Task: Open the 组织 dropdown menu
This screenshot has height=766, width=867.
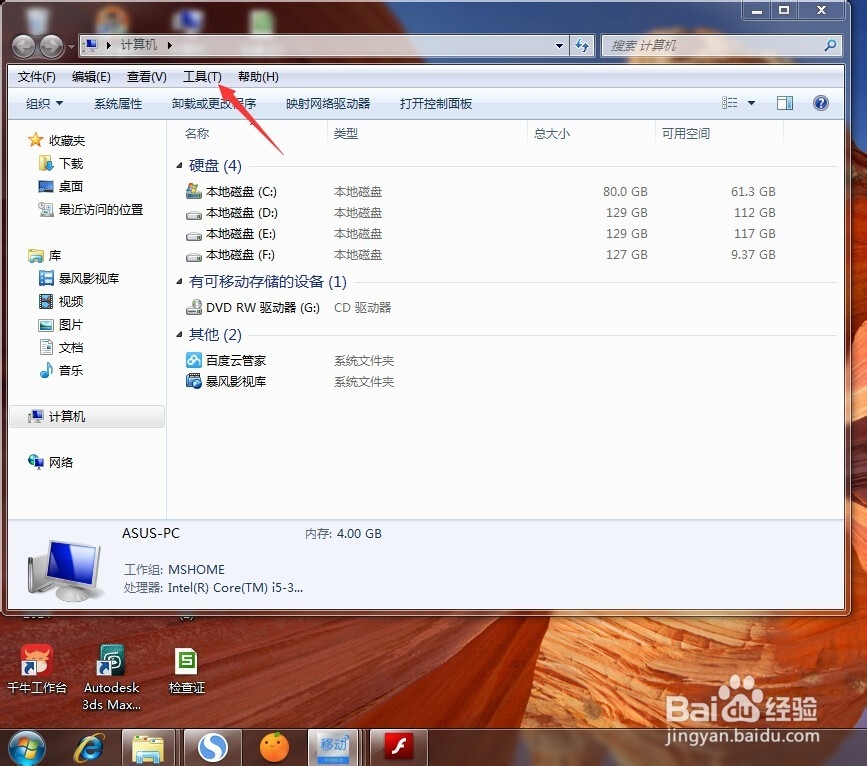Action: pos(44,103)
